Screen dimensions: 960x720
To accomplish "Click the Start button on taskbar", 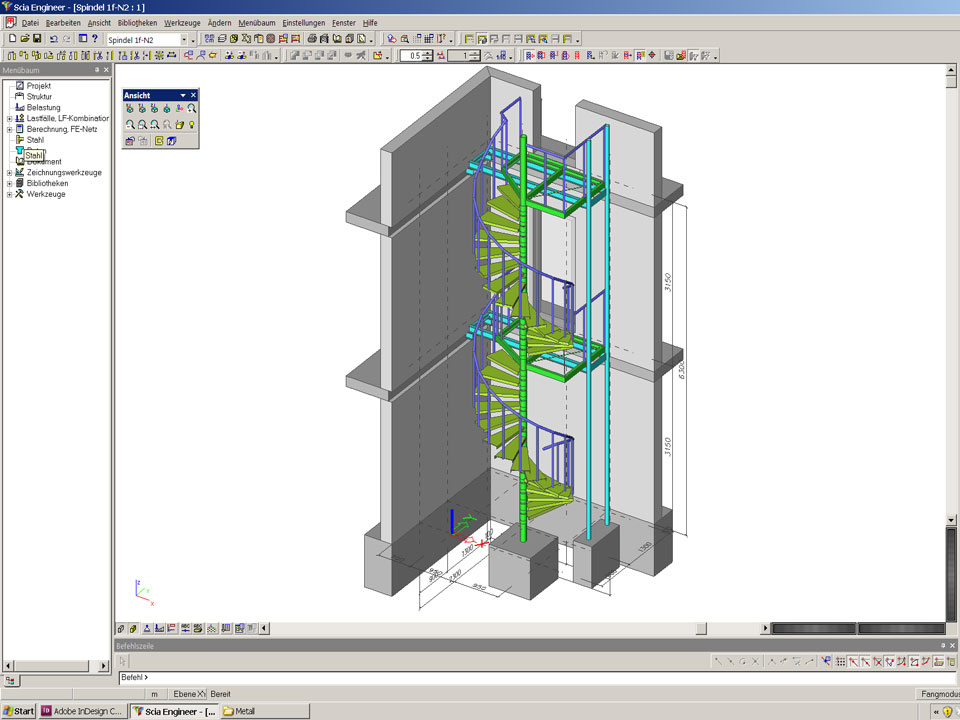I will coord(18,711).
